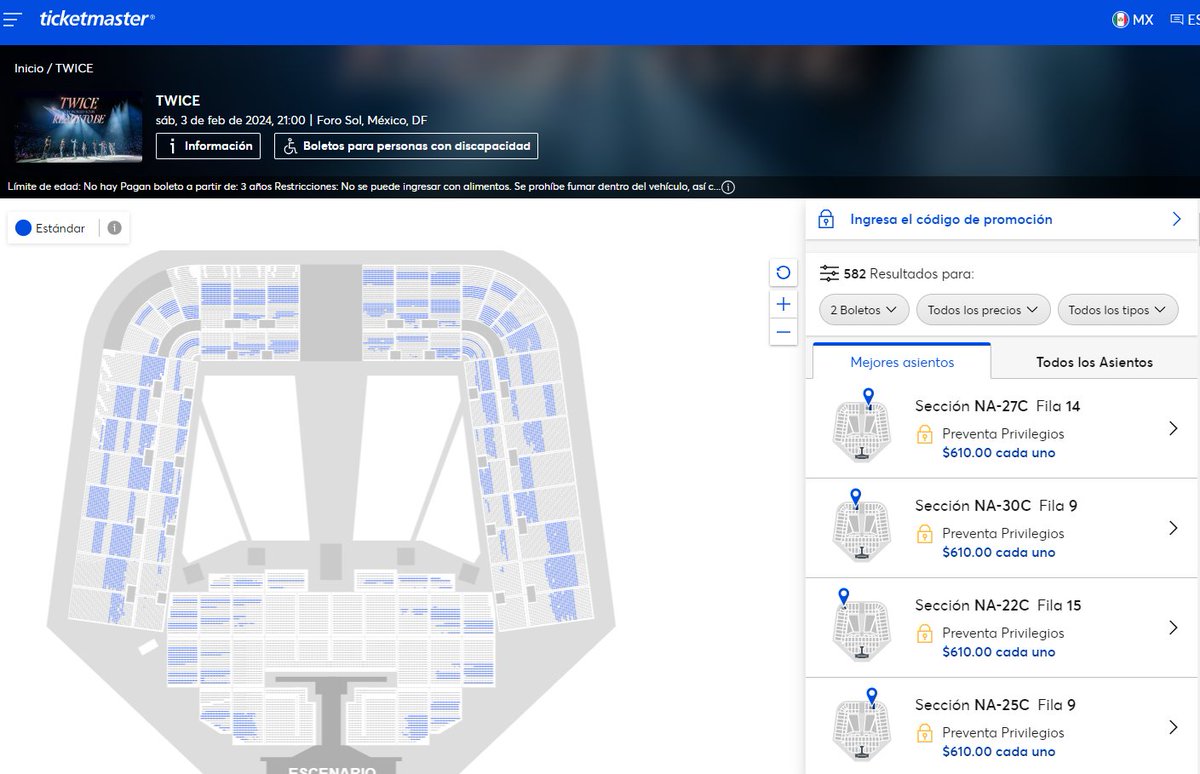1200x774 pixels.
Task: Select Sección NA-30C Fila 9 listing
Action: pyautogui.click(x=1001, y=528)
